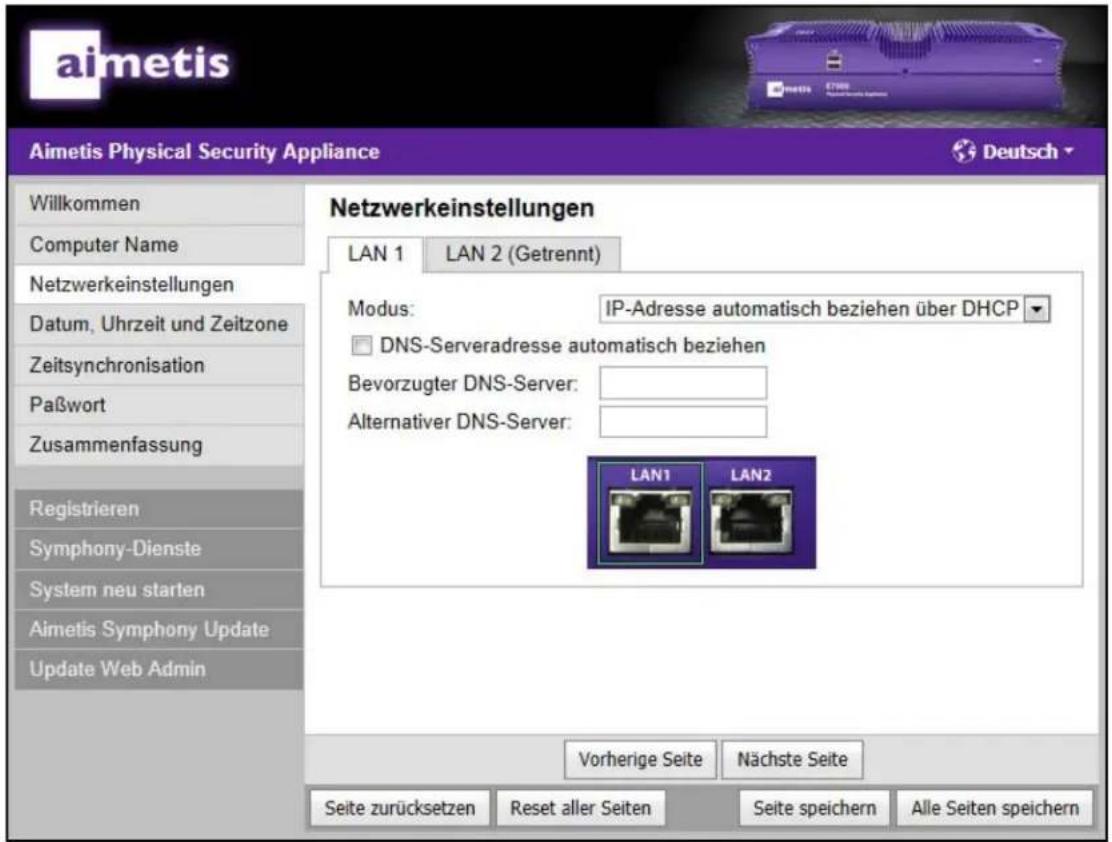
Task: Click the Modus dropdown arrow
Action: pos(1037,309)
